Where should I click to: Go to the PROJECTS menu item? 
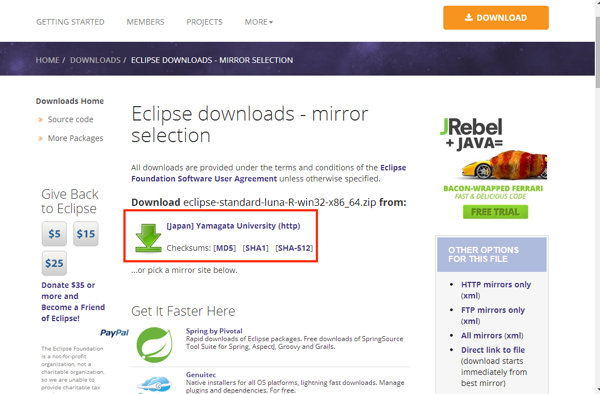click(204, 22)
